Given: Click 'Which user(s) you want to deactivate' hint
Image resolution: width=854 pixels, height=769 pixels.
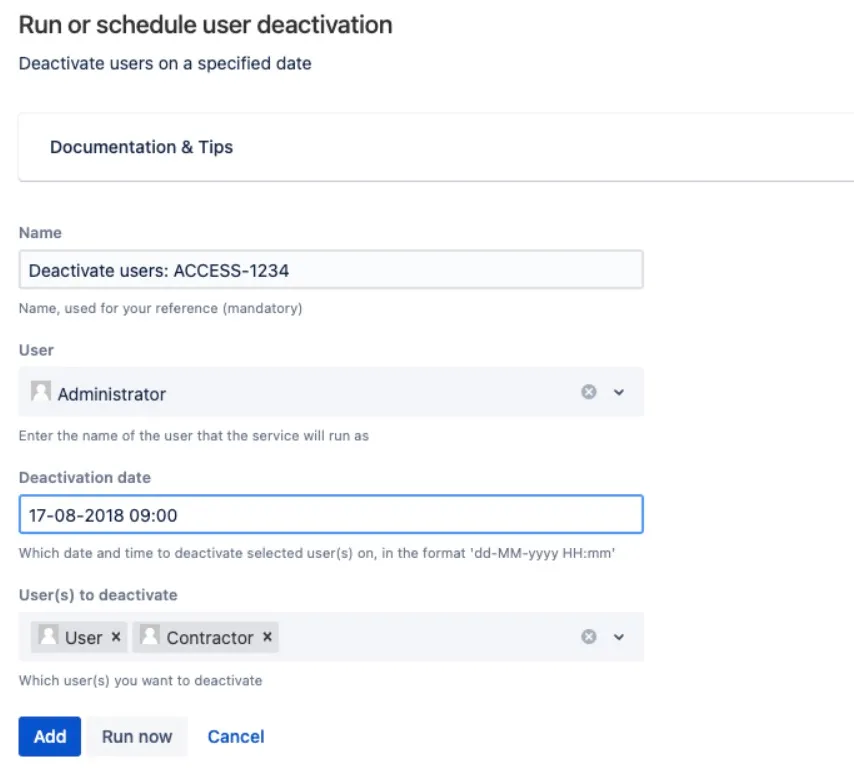Looking at the screenshot, I should click(x=141, y=680).
